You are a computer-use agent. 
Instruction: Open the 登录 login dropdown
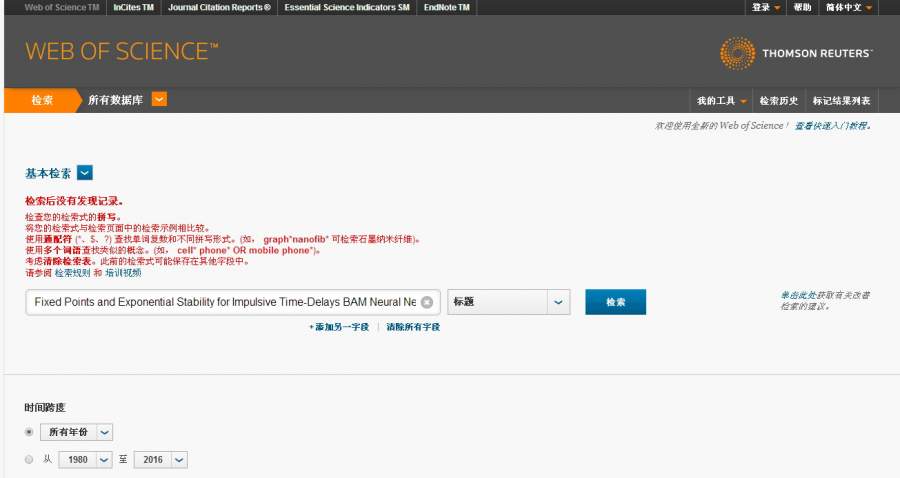(766, 7)
